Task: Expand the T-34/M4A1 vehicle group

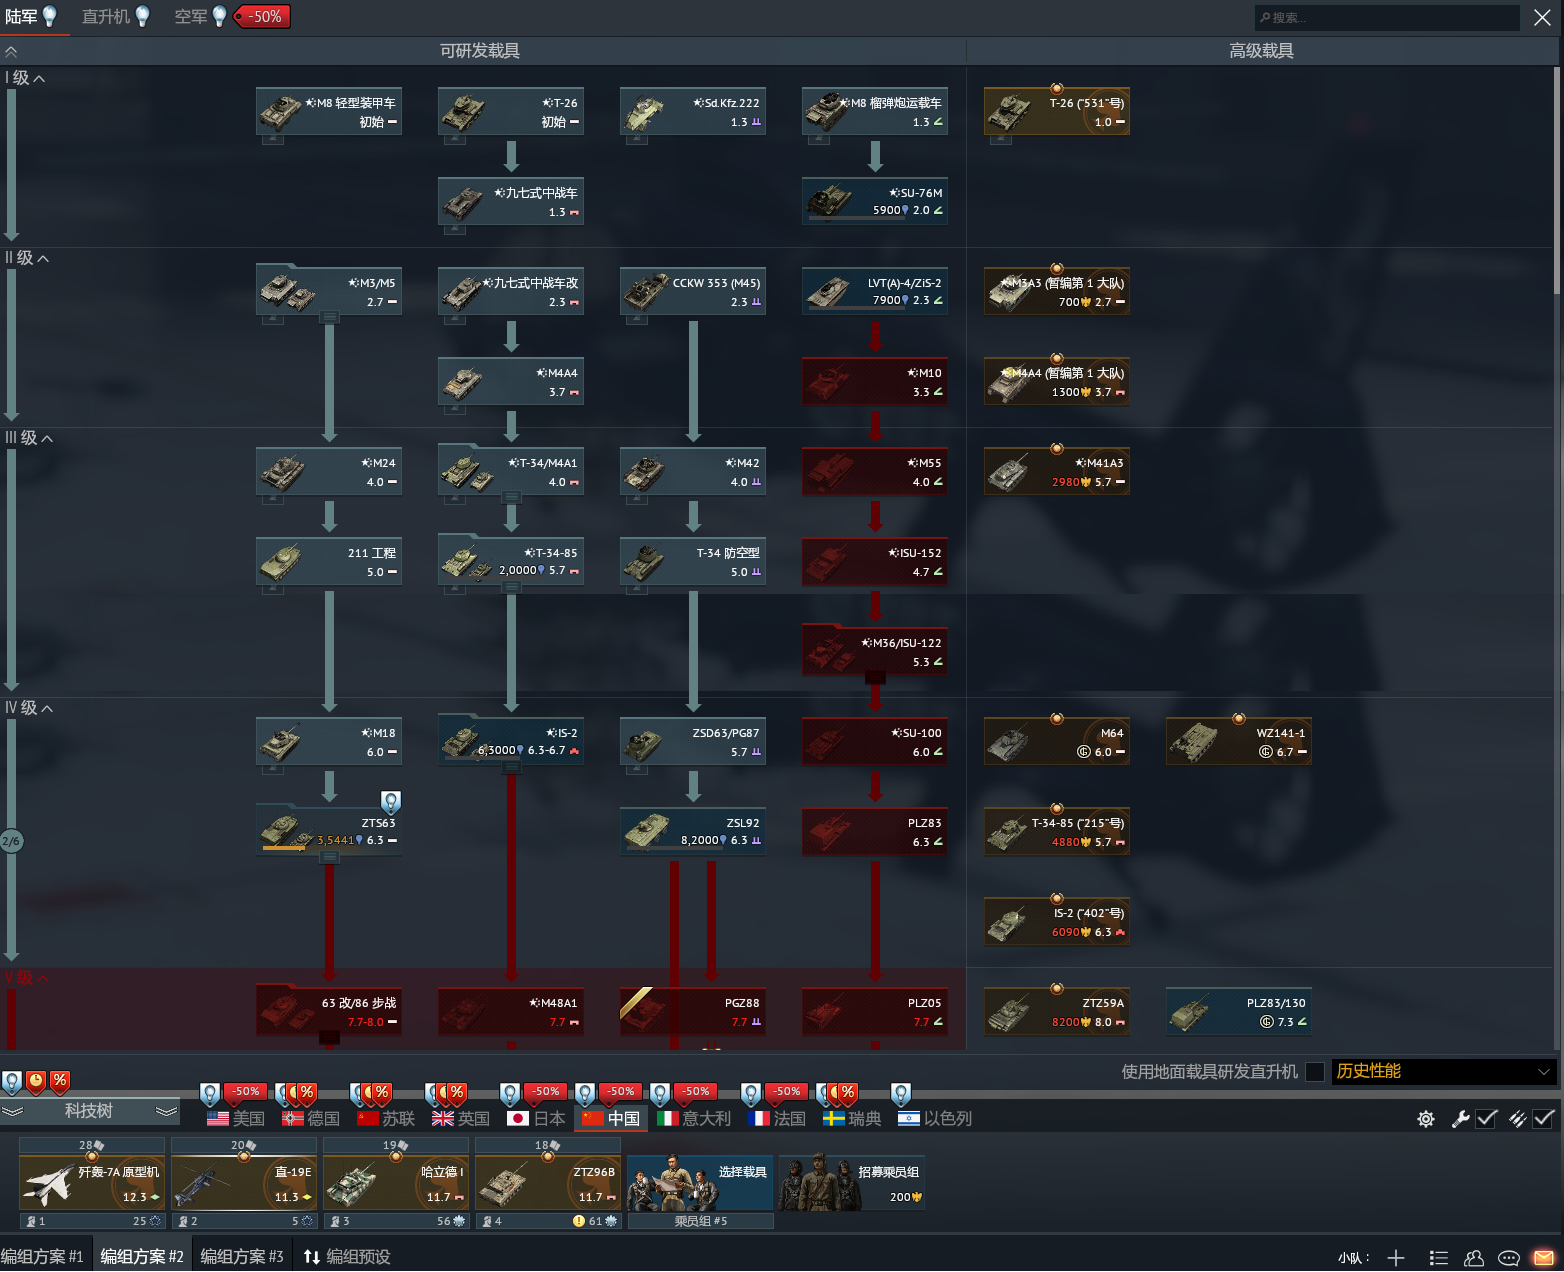Action: tap(511, 498)
